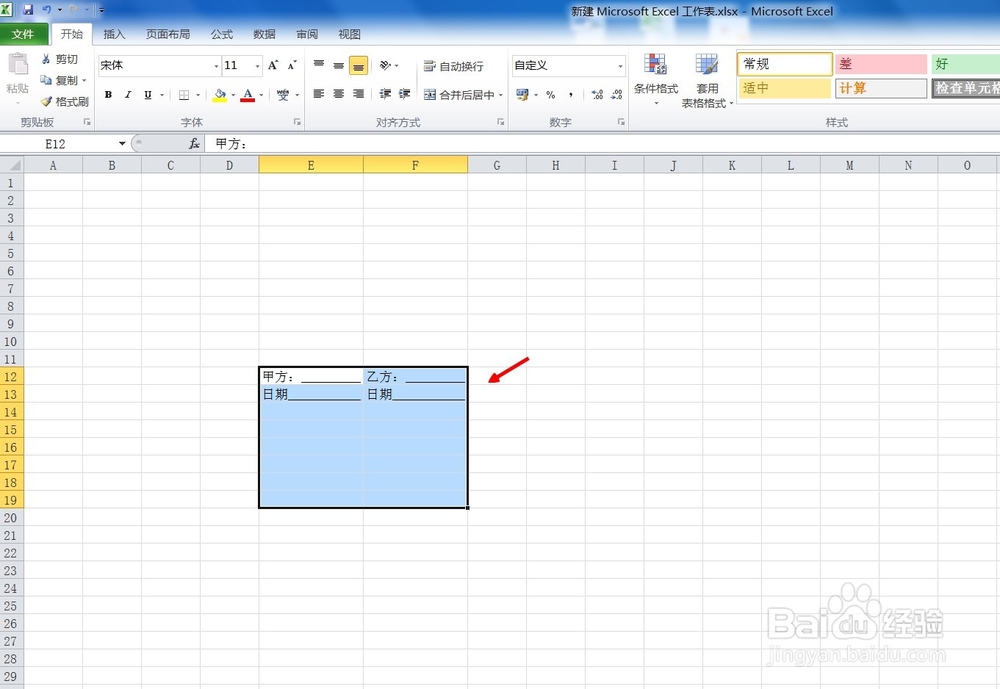1000x689 pixels.
Task: Click the percent style icon
Action: click(x=550, y=94)
